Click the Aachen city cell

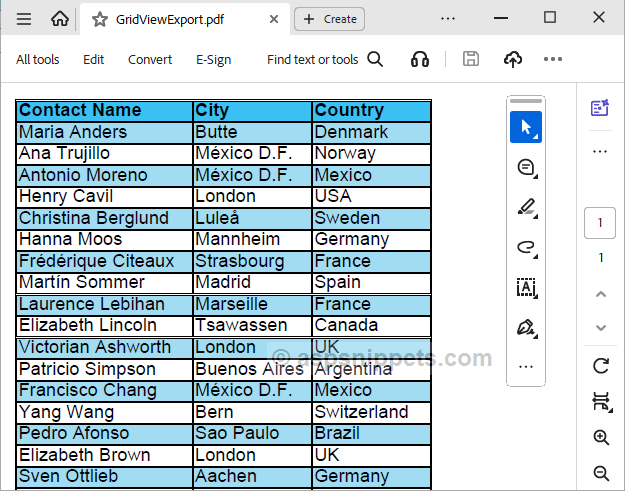(252, 477)
